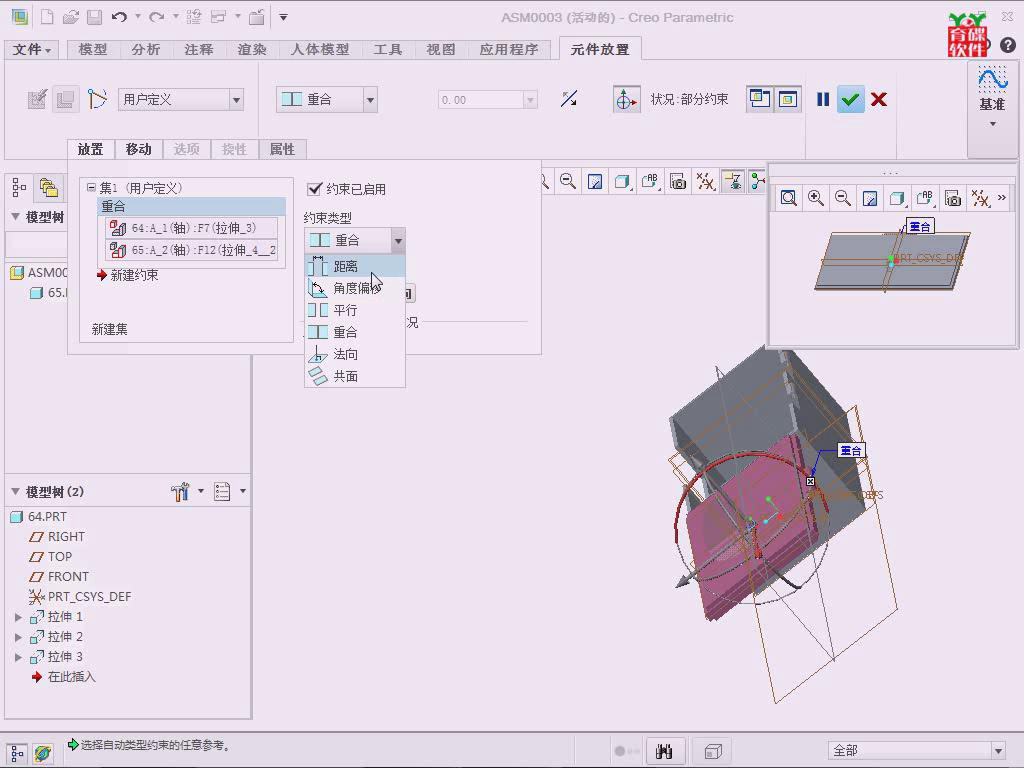Collapse the 集1 (用户定义) constraint set

click(91, 188)
